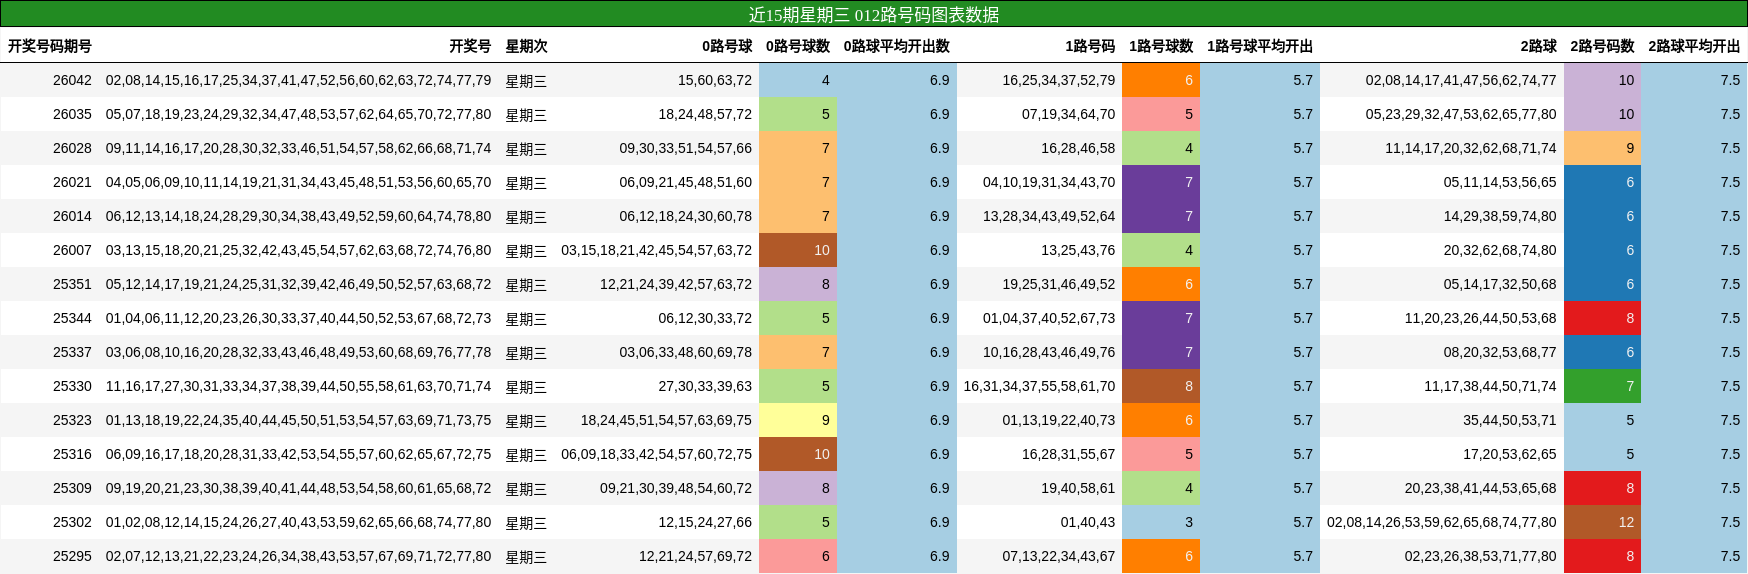Select period number 26014
Viewport: 1748px width, 574px height.
coord(72,216)
